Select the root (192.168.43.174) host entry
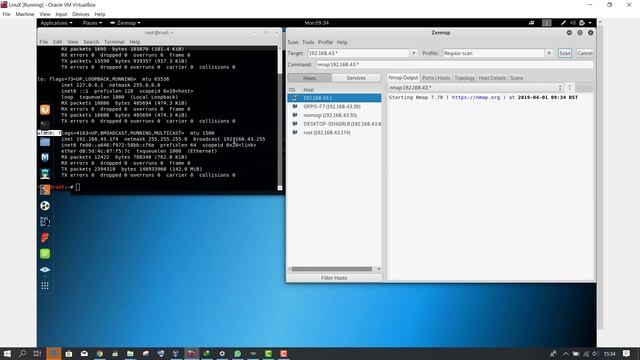640x360 pixels. coord(334,133)
